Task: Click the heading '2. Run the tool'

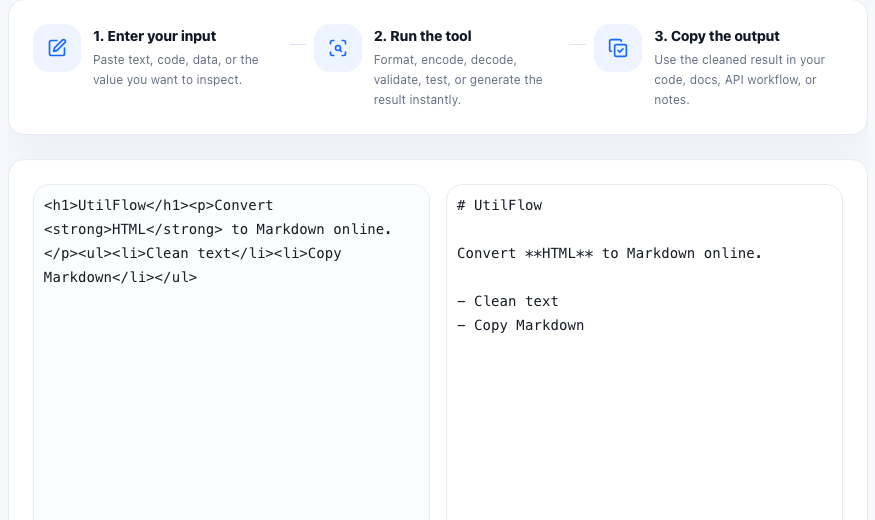Action: (422, 36)
